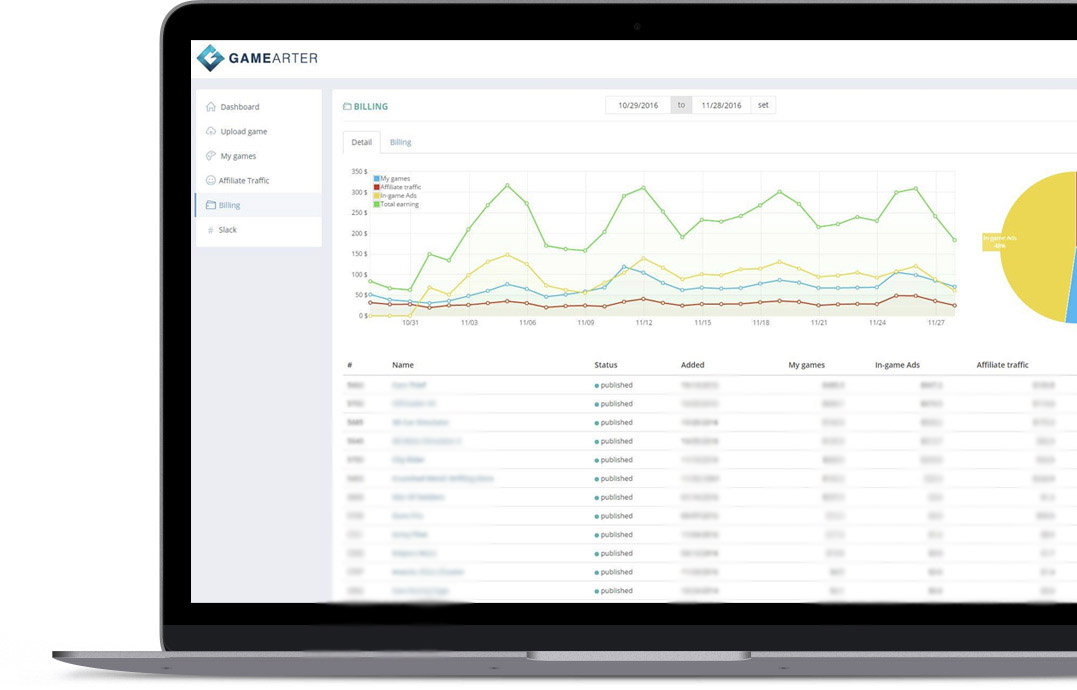This screenshot has height=690, width=1077.
Task: Sort by the In-game Ads table column header
Action: (897, 365)
